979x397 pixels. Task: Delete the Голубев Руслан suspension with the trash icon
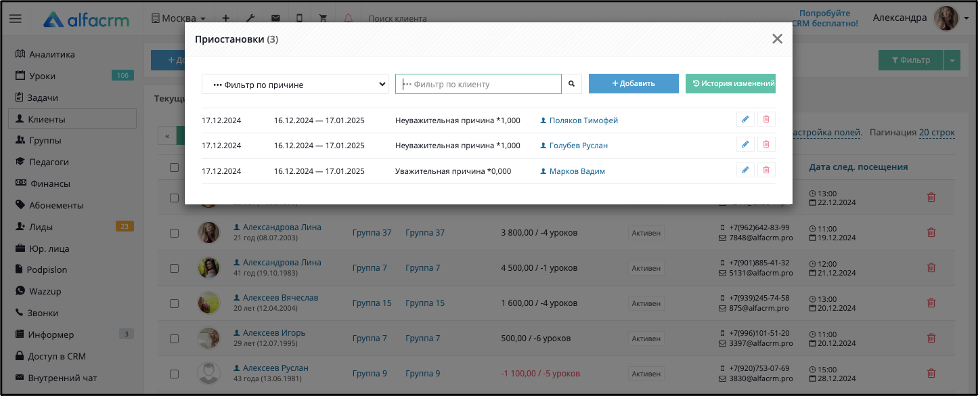pos(766,145)
